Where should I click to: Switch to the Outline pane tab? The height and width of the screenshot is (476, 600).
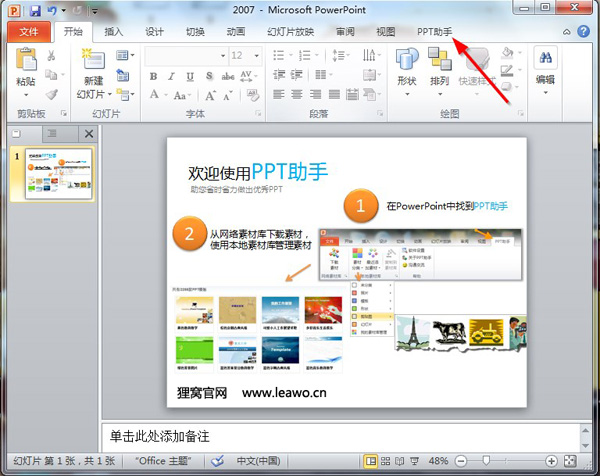(x=52, y=134)
